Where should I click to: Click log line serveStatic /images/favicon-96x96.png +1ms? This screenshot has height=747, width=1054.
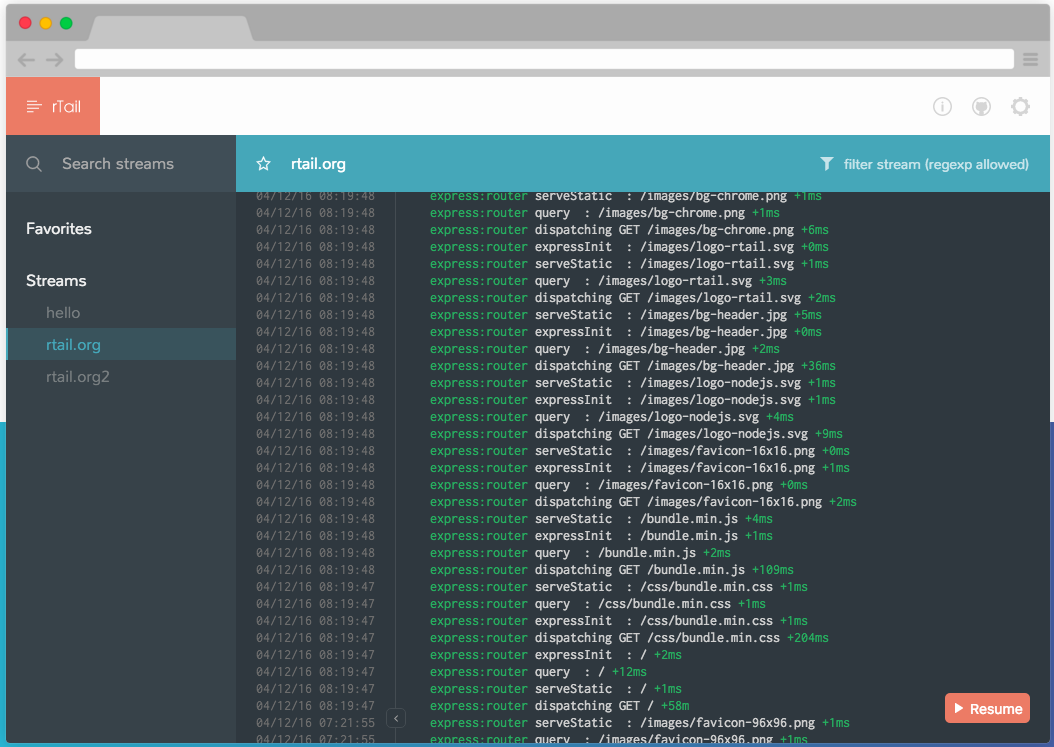[639, 723]
